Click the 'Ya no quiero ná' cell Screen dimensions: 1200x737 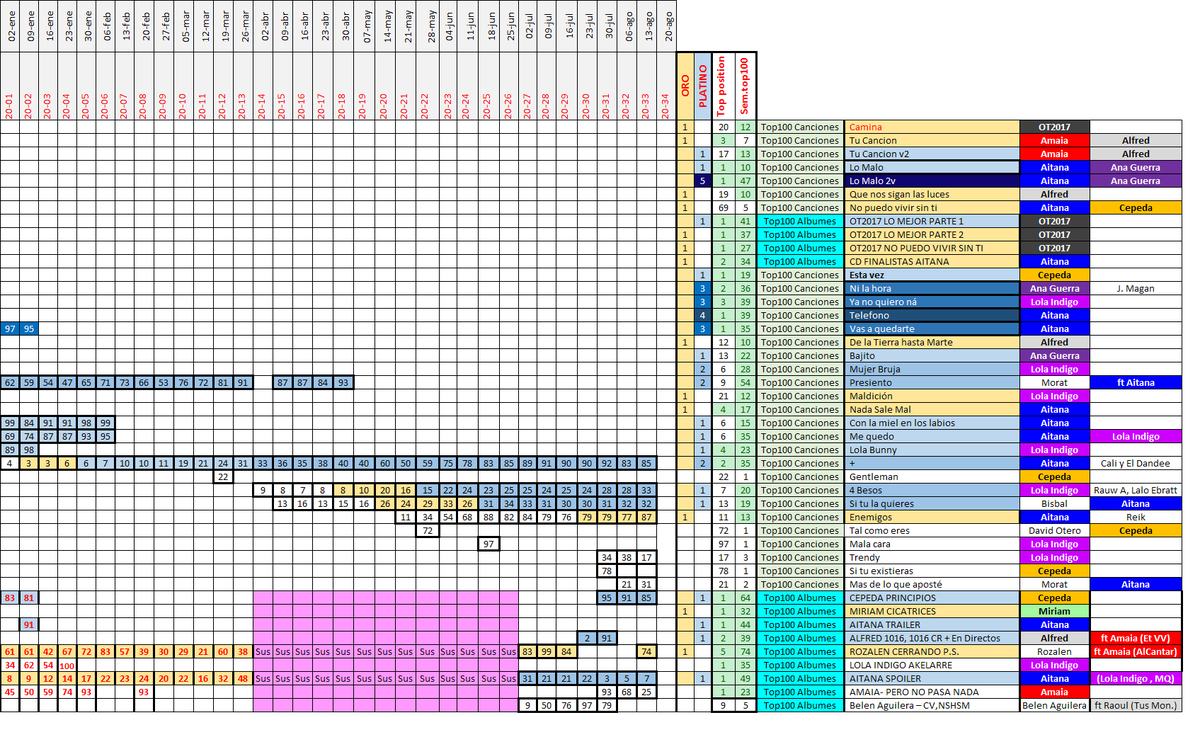click(931, 302)
